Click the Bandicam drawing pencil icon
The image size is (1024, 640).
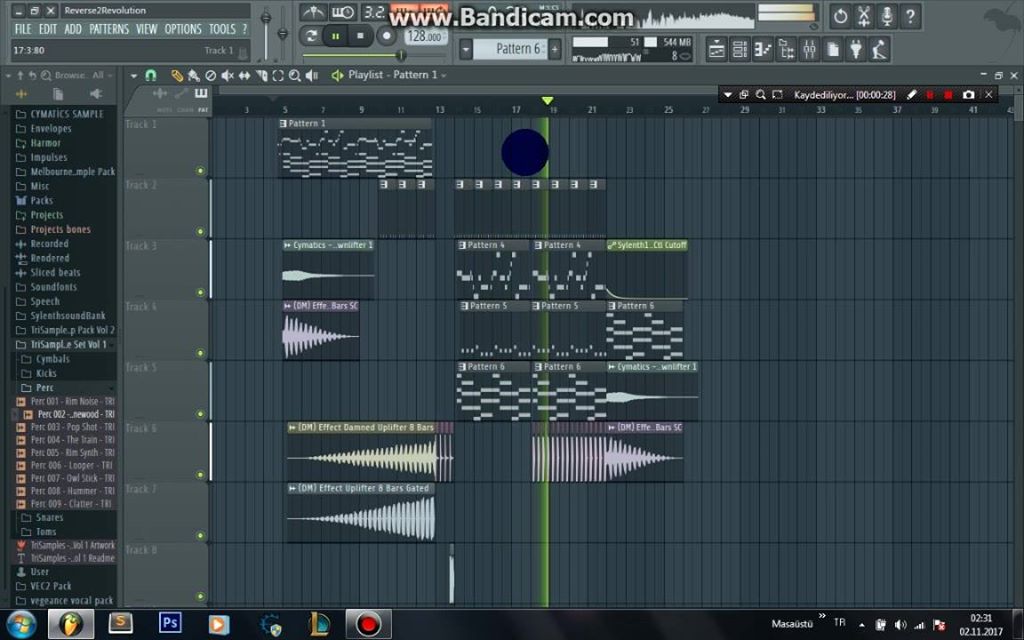(912, 95)
